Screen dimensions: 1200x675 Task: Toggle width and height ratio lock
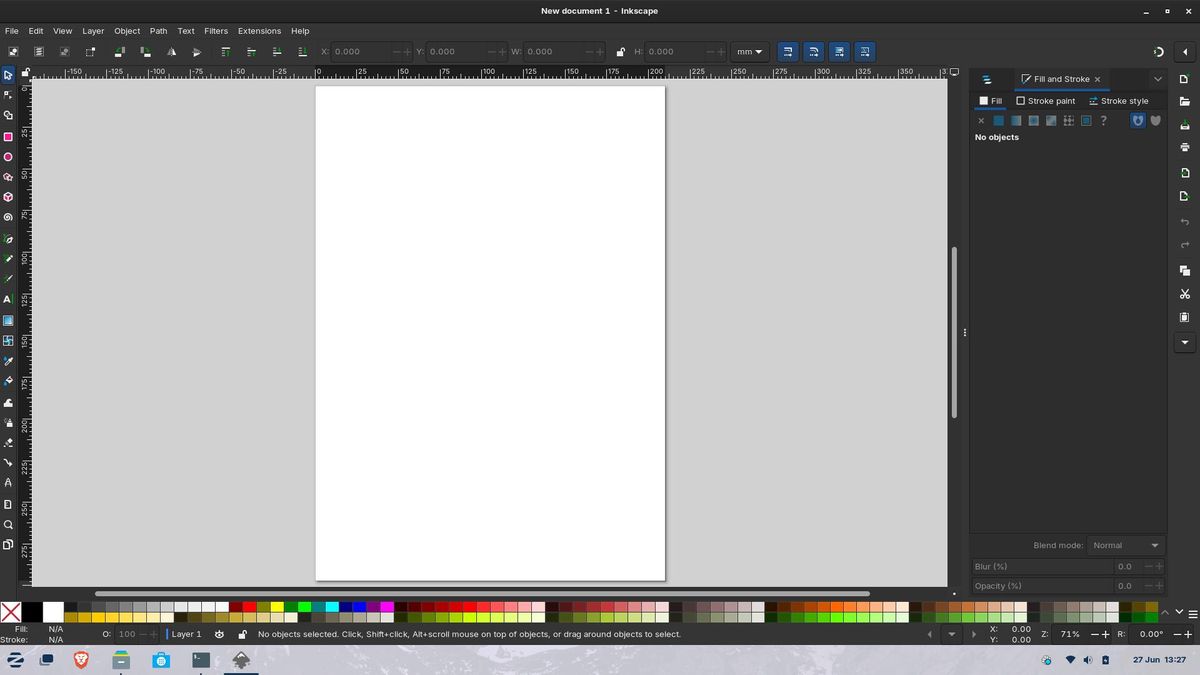(x=621, y=52)
